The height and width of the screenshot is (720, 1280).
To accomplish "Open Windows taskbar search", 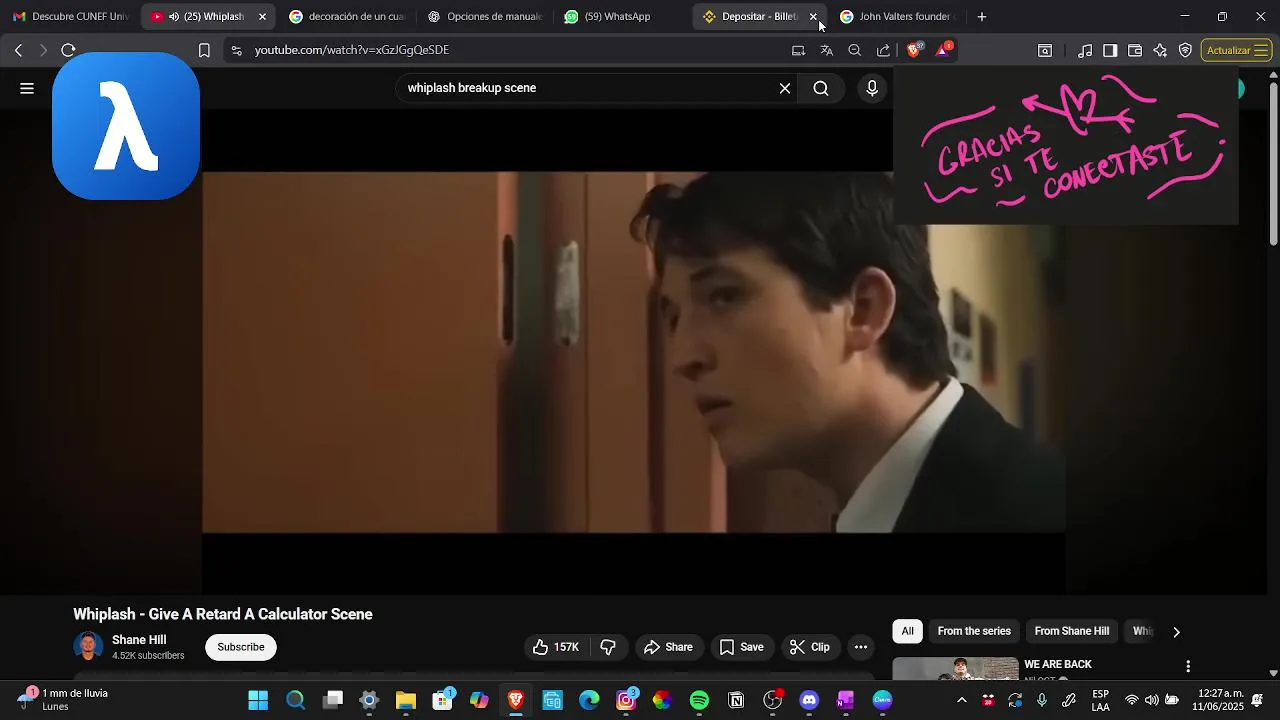I will (295, 700).
